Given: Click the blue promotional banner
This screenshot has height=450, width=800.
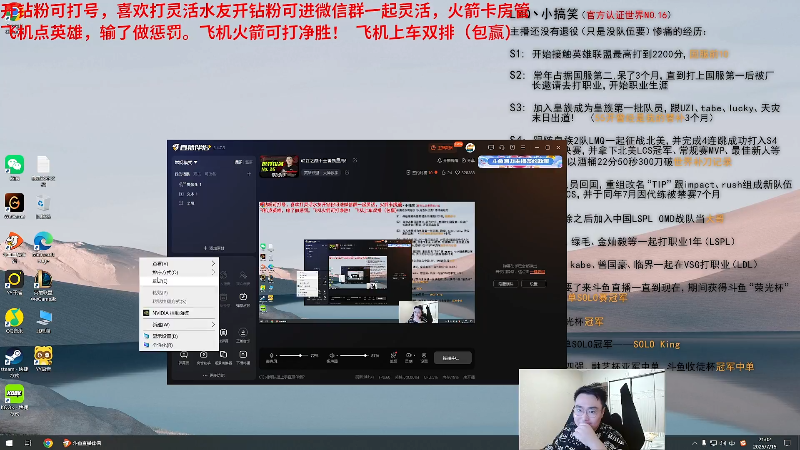Looking at the screenshot, I should (519, 161).
